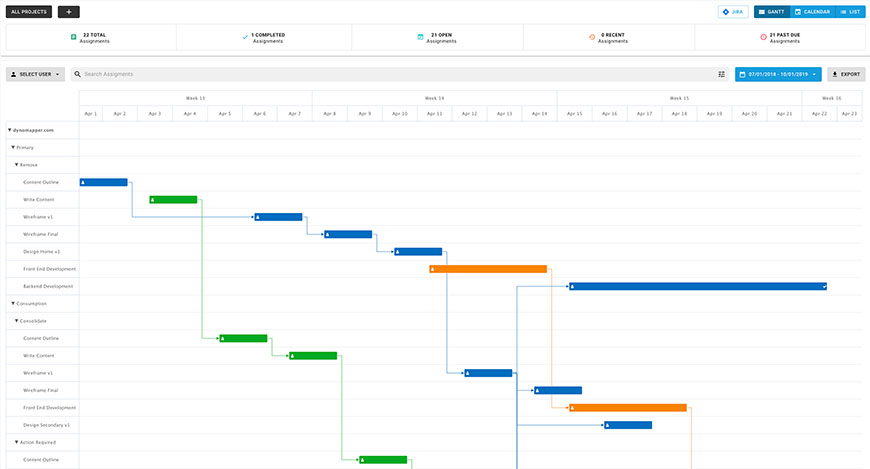
Task: Export the assignments with Export button
Action: click(846, 74)
